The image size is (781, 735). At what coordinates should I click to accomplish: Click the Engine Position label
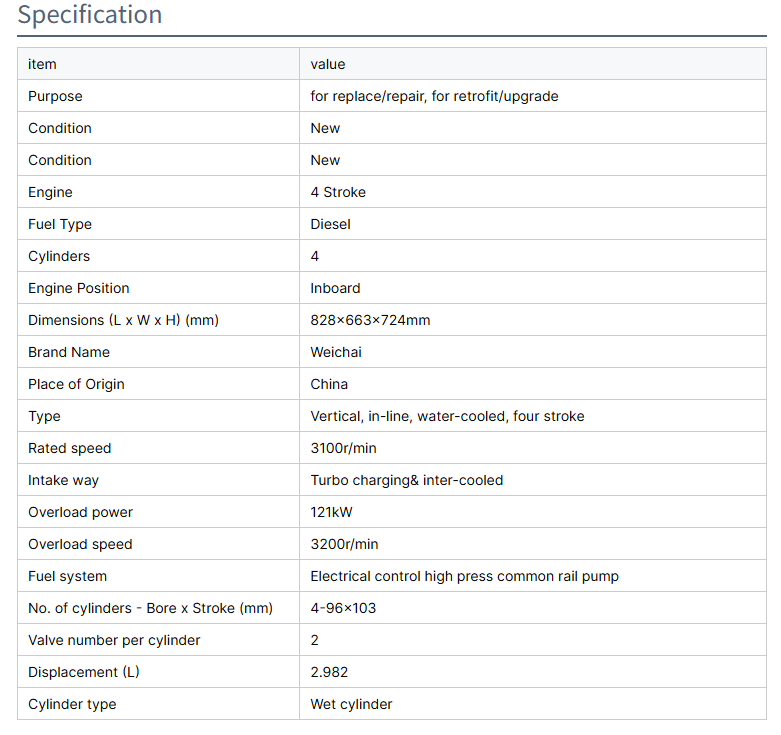click(x=78, y=288)
